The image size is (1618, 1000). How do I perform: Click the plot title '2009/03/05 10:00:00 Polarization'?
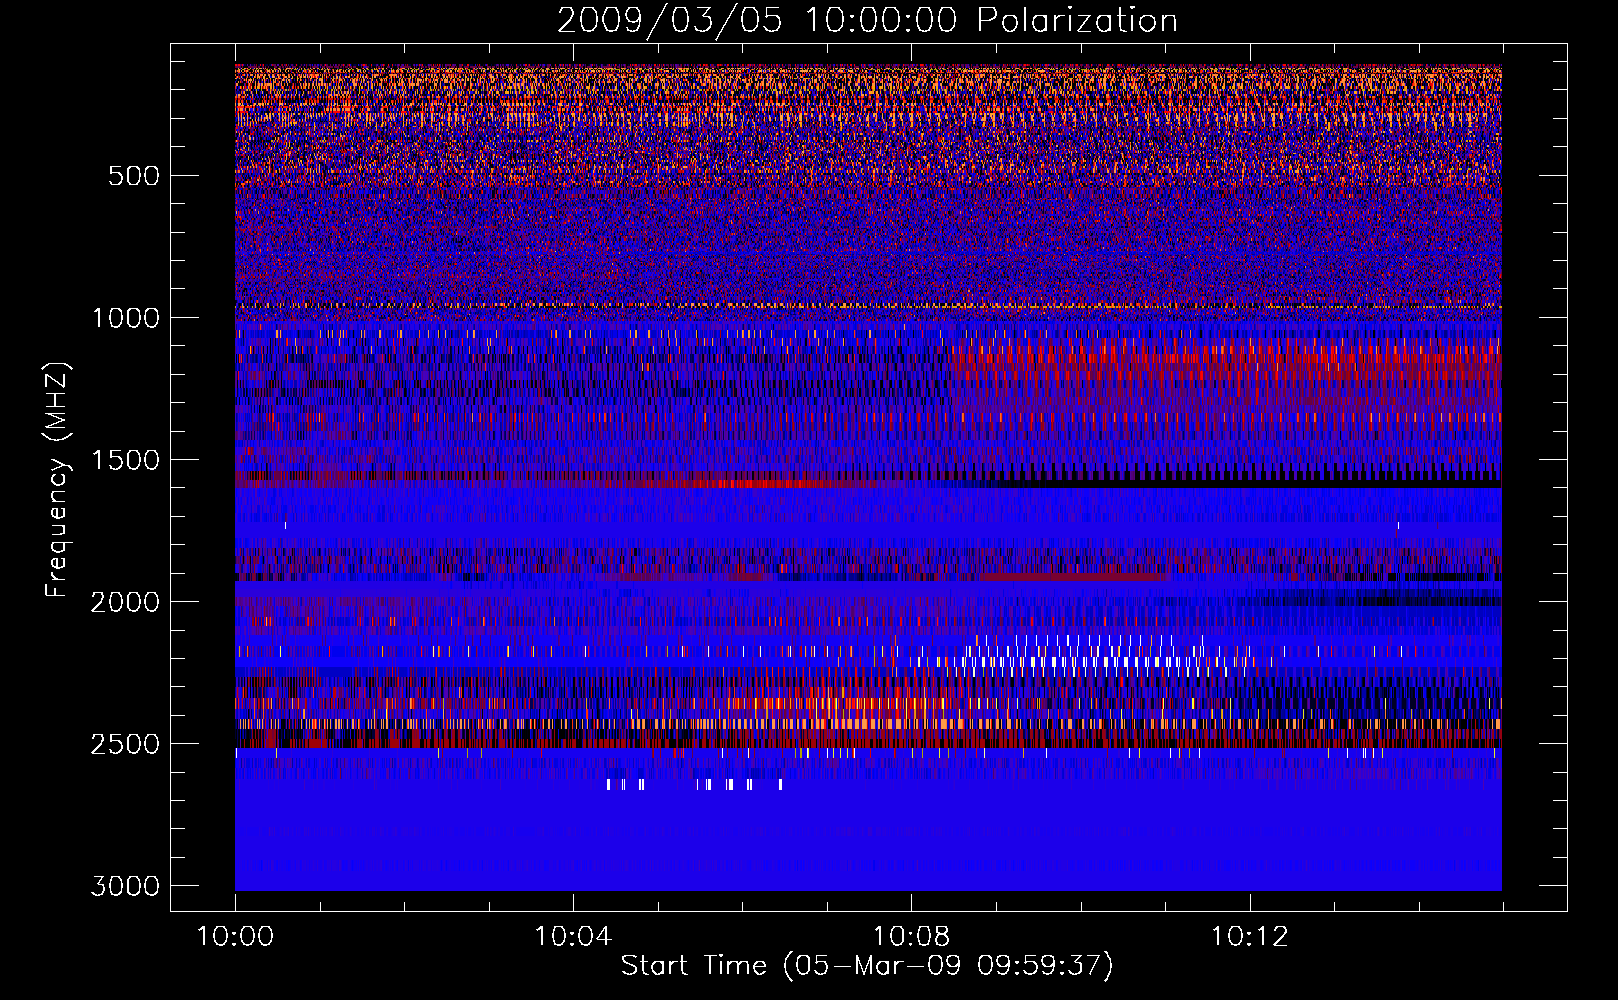pos(867,21)
